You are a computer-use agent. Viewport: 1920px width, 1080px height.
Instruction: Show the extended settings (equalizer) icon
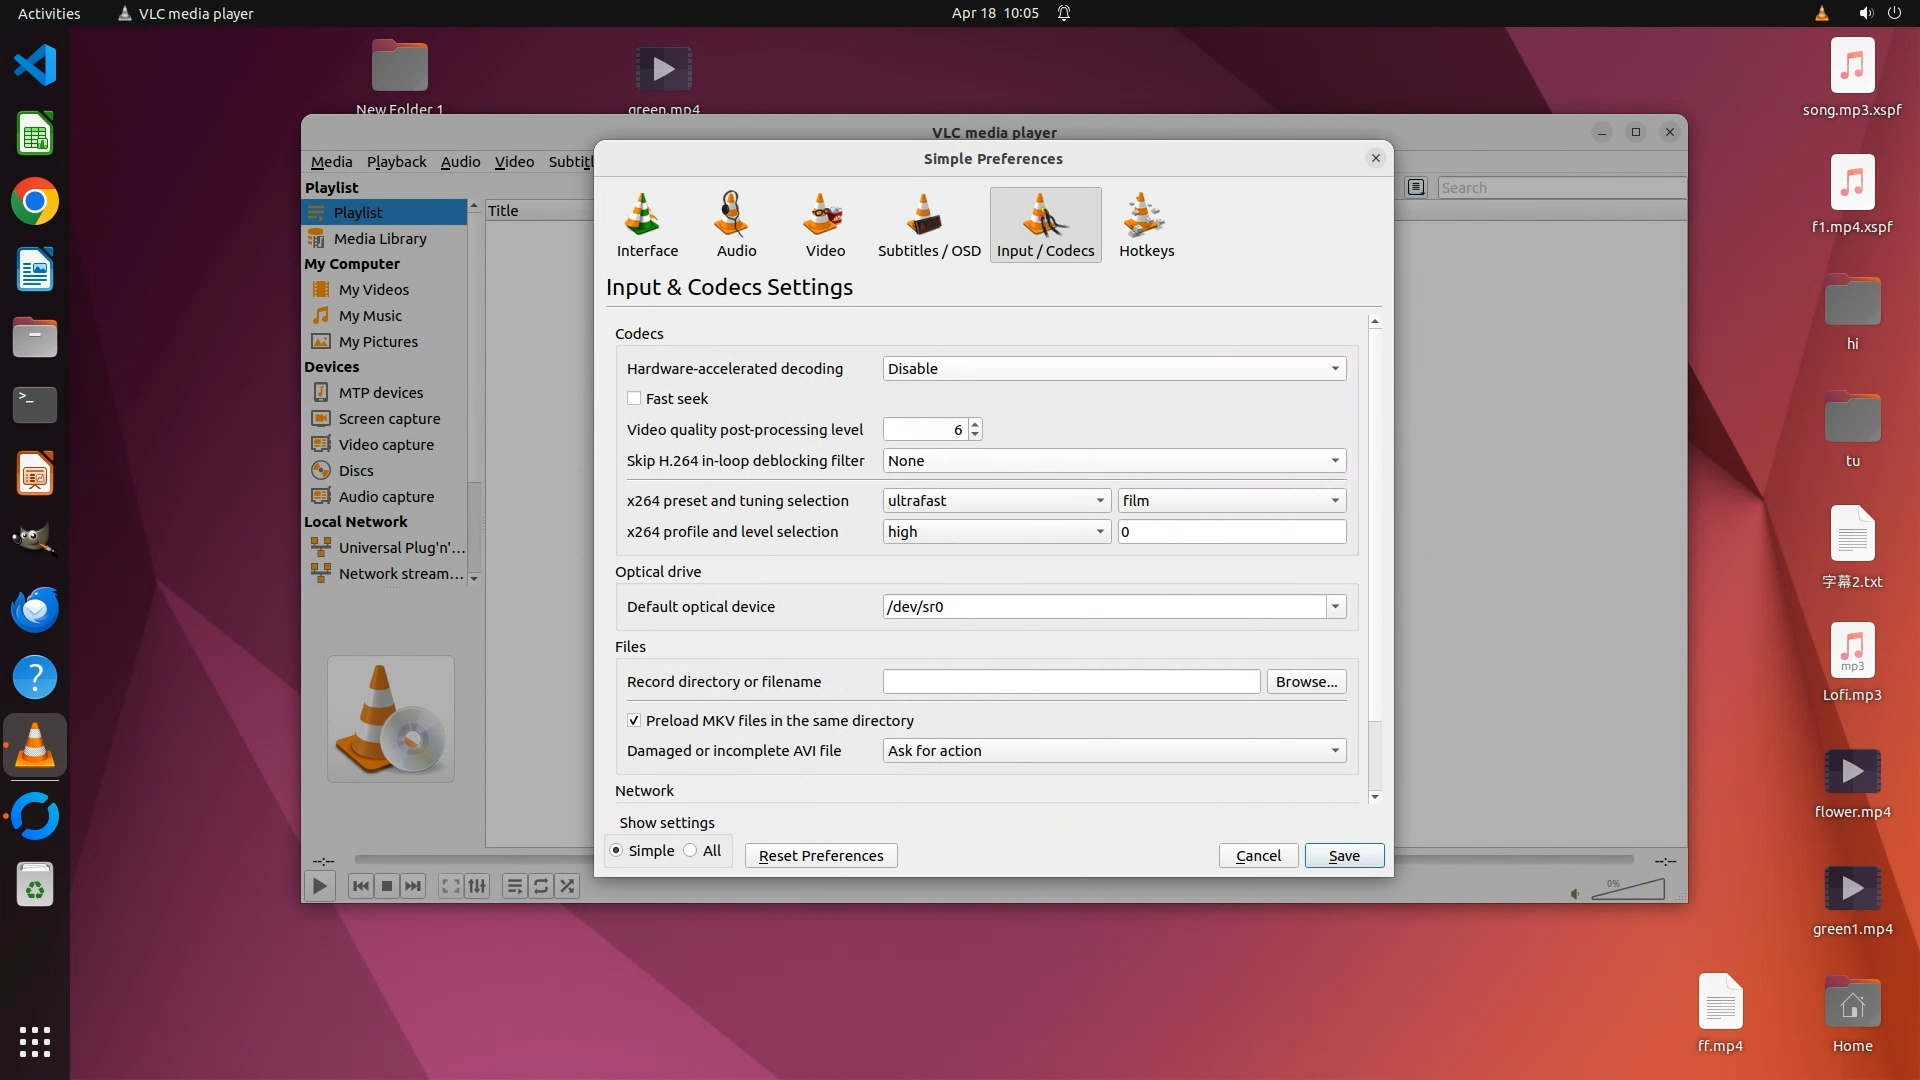coord(478,886)
